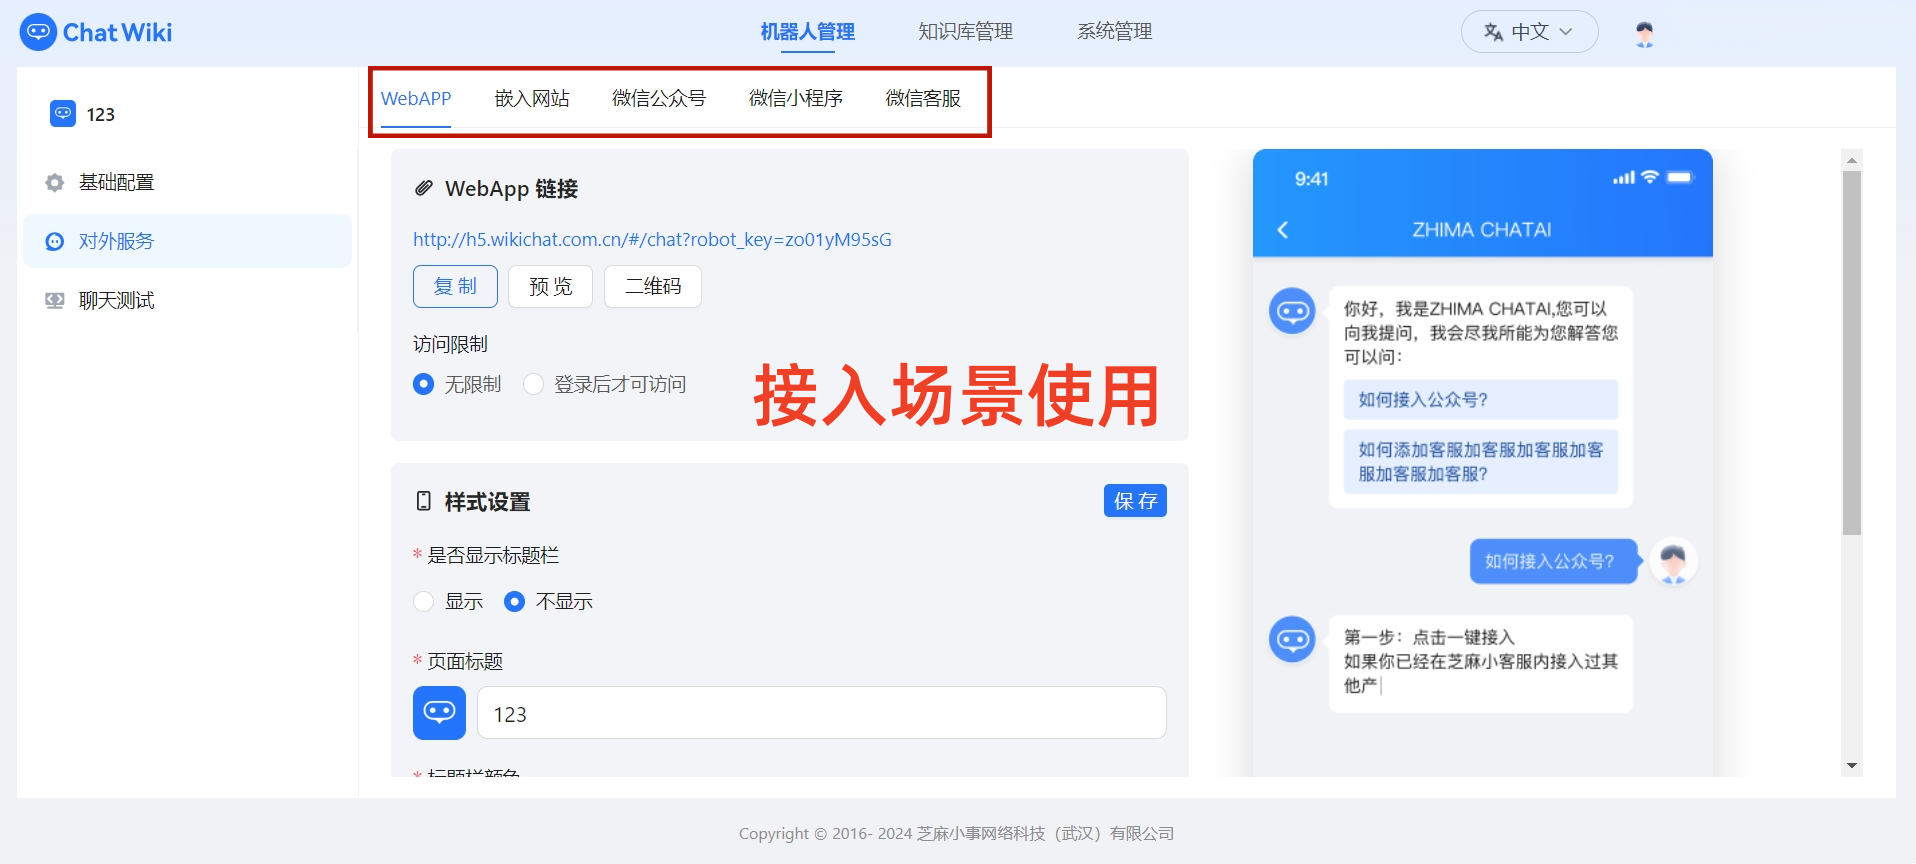Screen dimensions: 1916x864
Task: Click the gear icon for 基础配置
Action: click(x=55, y=183)
